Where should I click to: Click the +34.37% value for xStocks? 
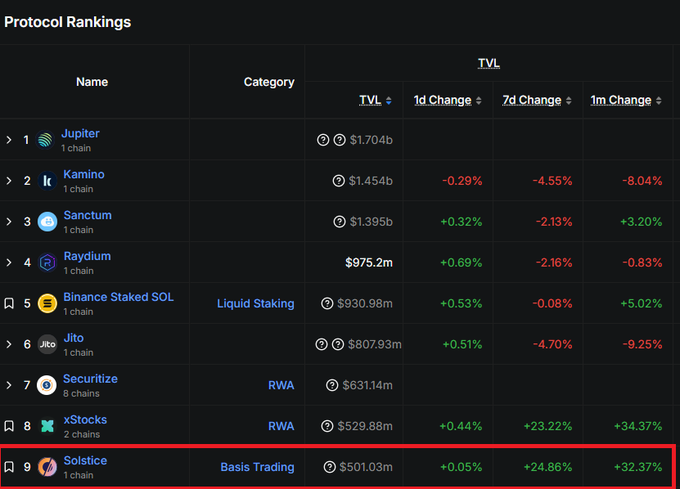coord(638,426)
